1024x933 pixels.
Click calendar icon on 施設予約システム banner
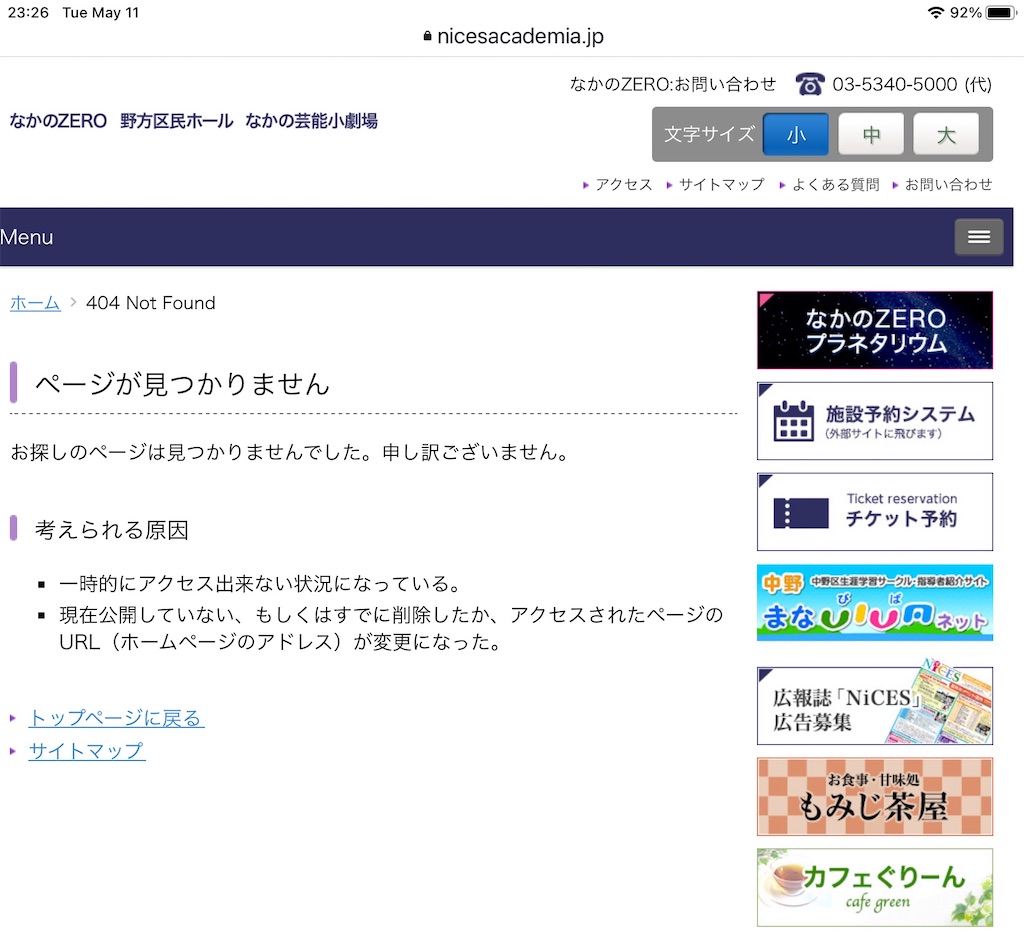tap(793, 421)
